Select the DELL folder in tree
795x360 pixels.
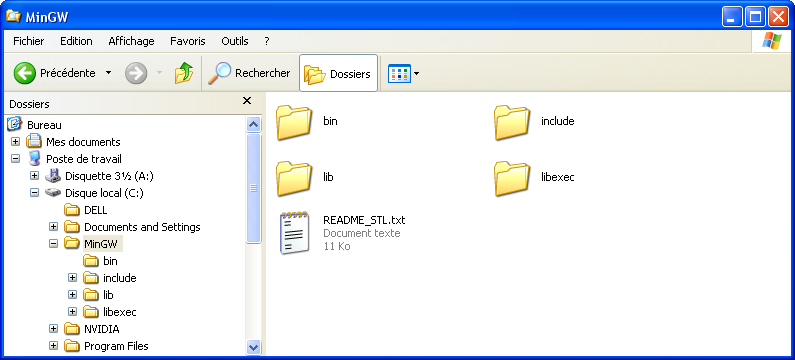[95, 210]
